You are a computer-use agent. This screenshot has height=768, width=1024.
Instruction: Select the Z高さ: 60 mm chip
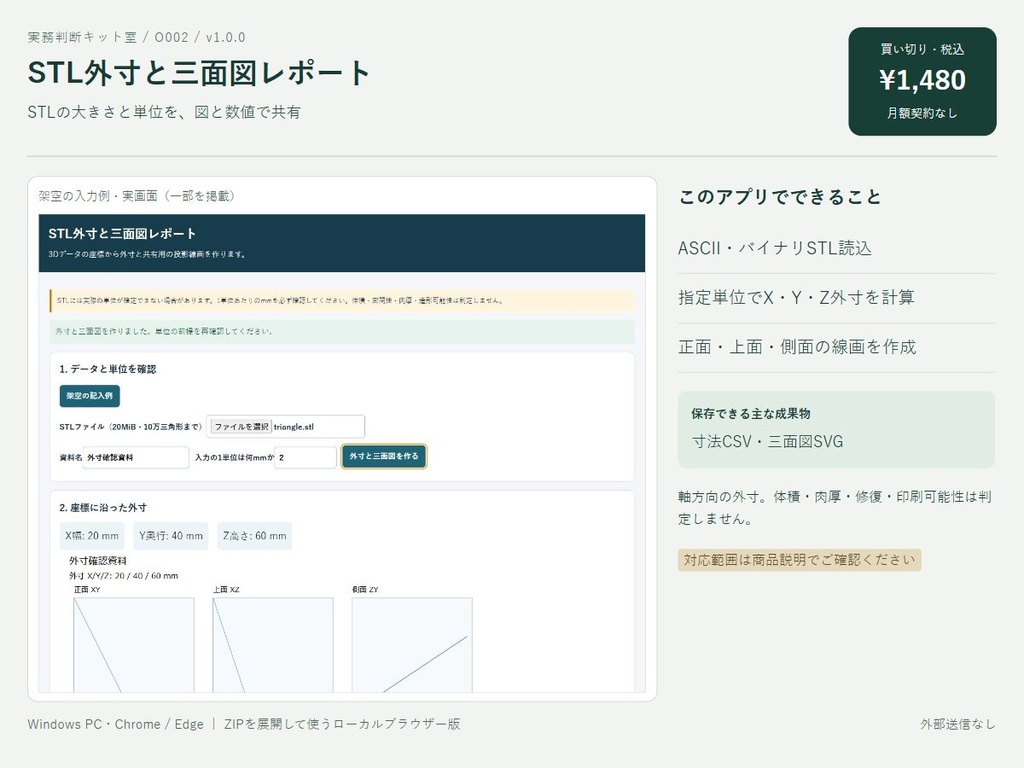point(255,536)
